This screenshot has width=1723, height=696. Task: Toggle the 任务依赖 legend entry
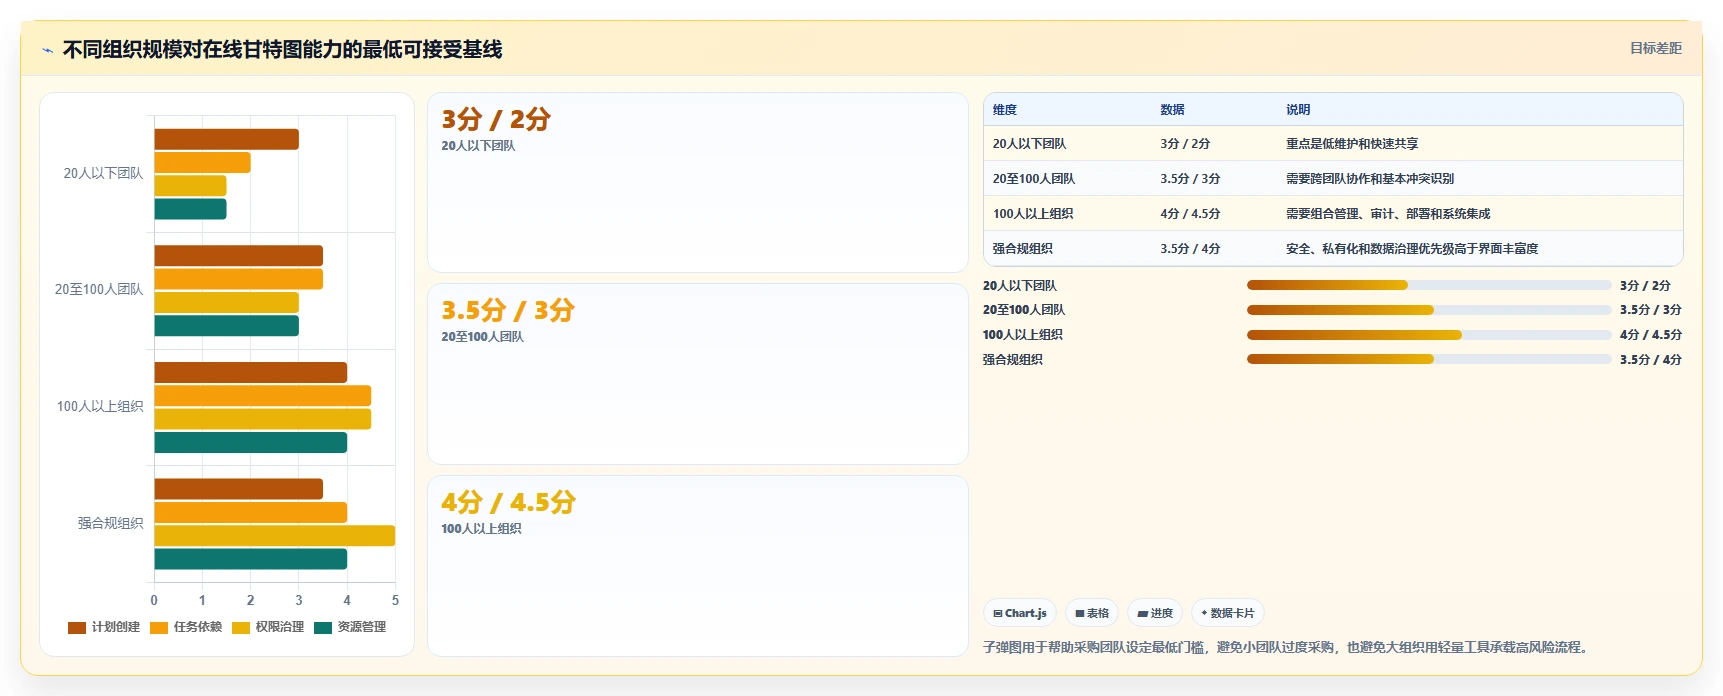[186, 627]
